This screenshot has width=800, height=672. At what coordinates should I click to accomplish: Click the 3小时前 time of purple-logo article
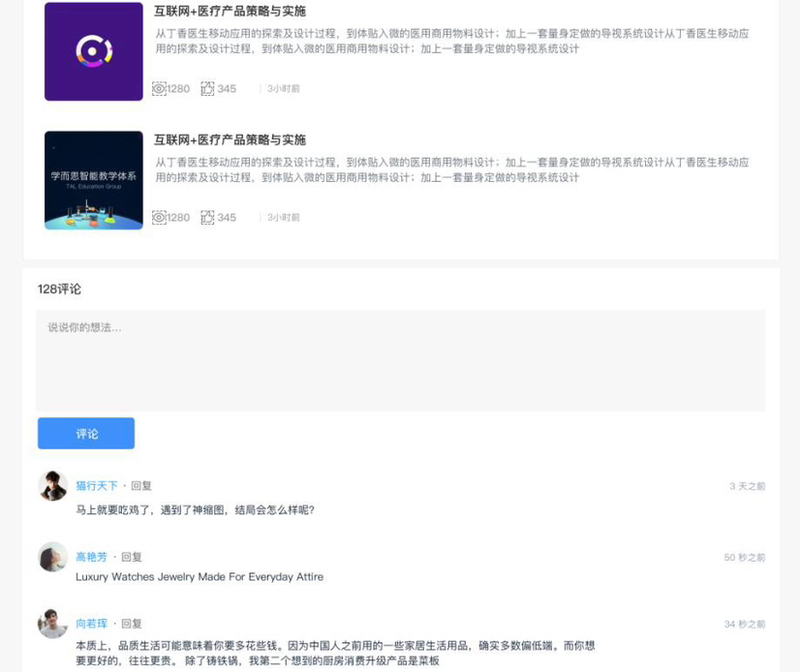(284, 89)
